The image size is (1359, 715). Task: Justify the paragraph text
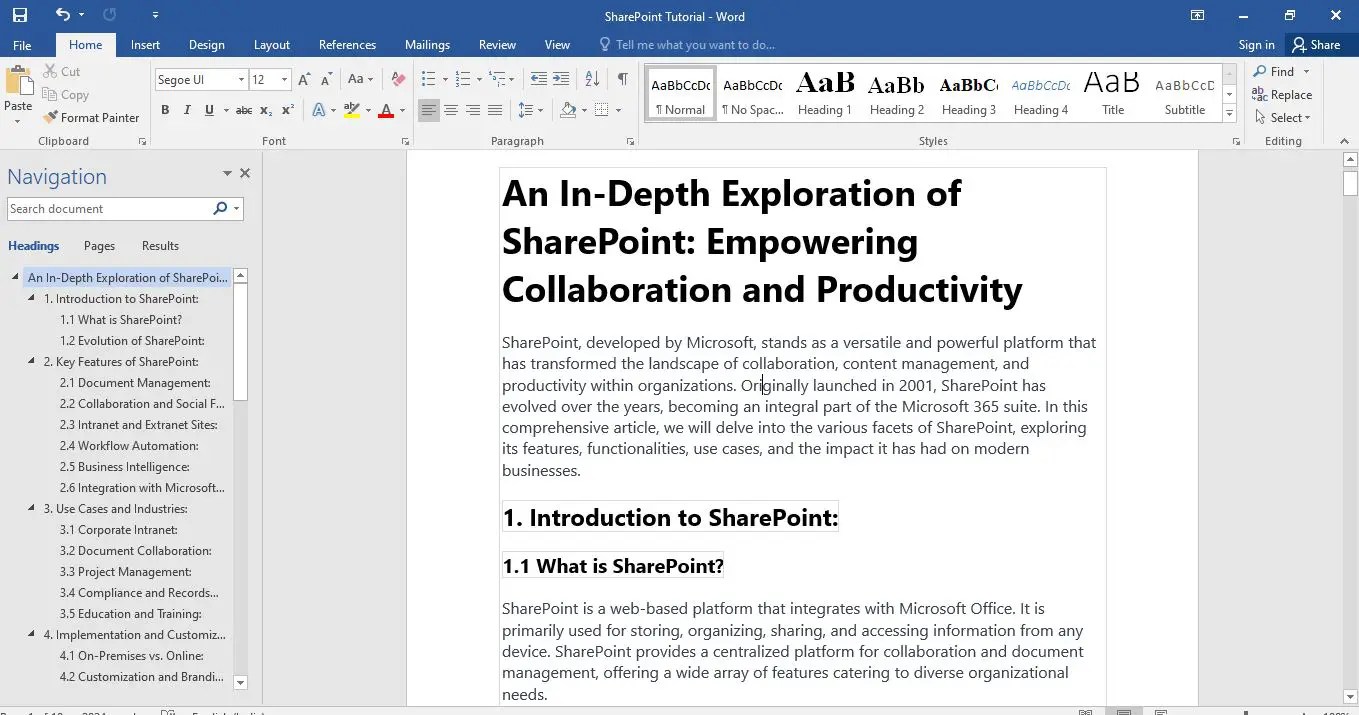(495, 110)
